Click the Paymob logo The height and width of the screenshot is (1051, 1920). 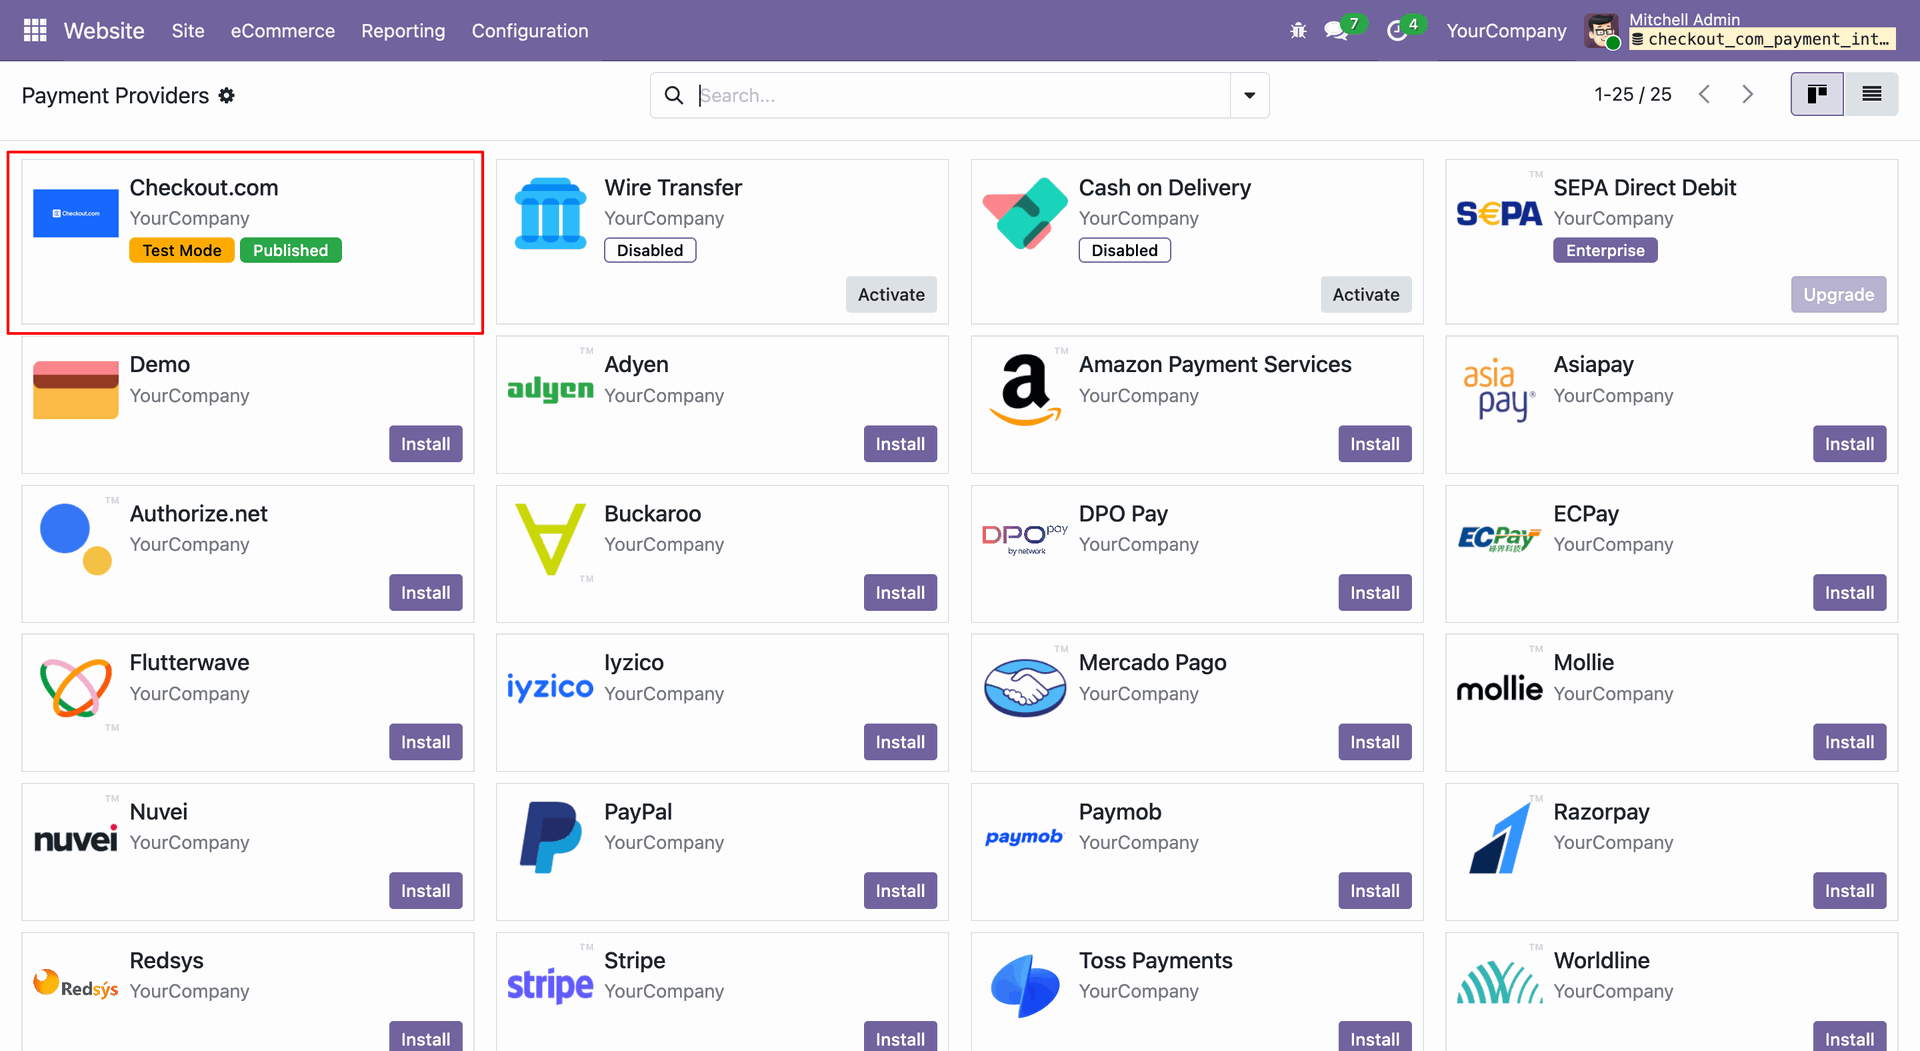click(x=1025, y=837)
